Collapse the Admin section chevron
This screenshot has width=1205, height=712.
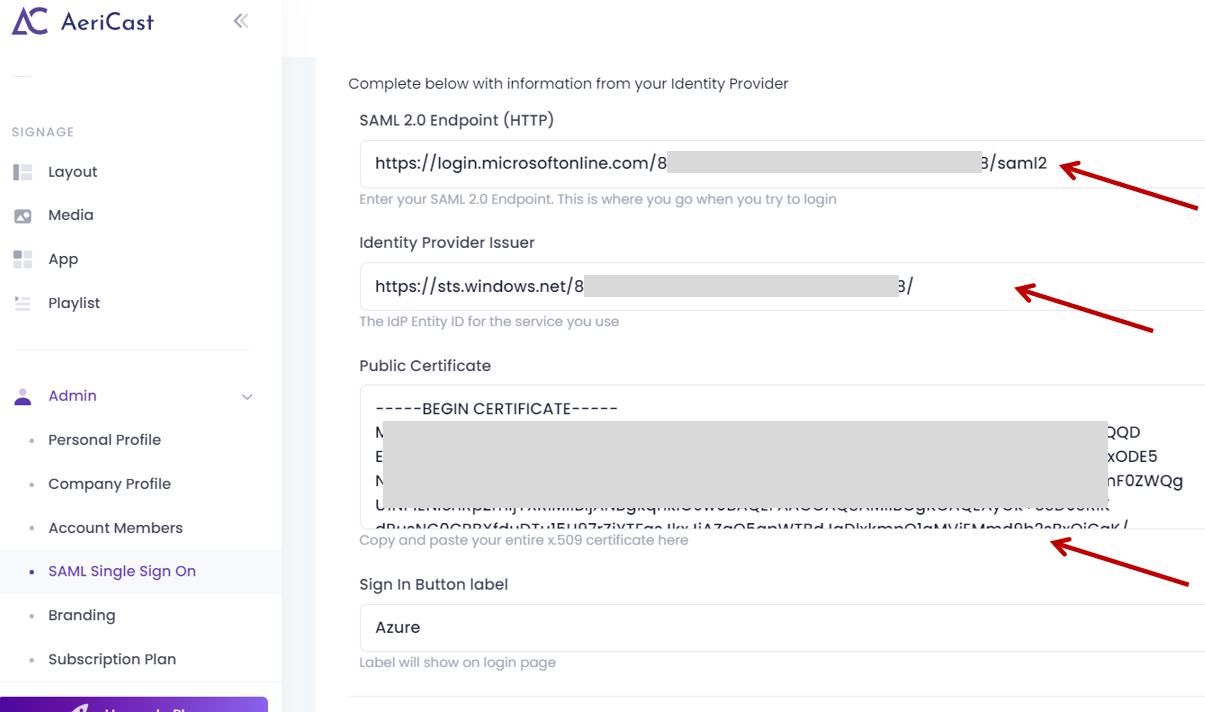pyautogui.click(x=247, y=397)
